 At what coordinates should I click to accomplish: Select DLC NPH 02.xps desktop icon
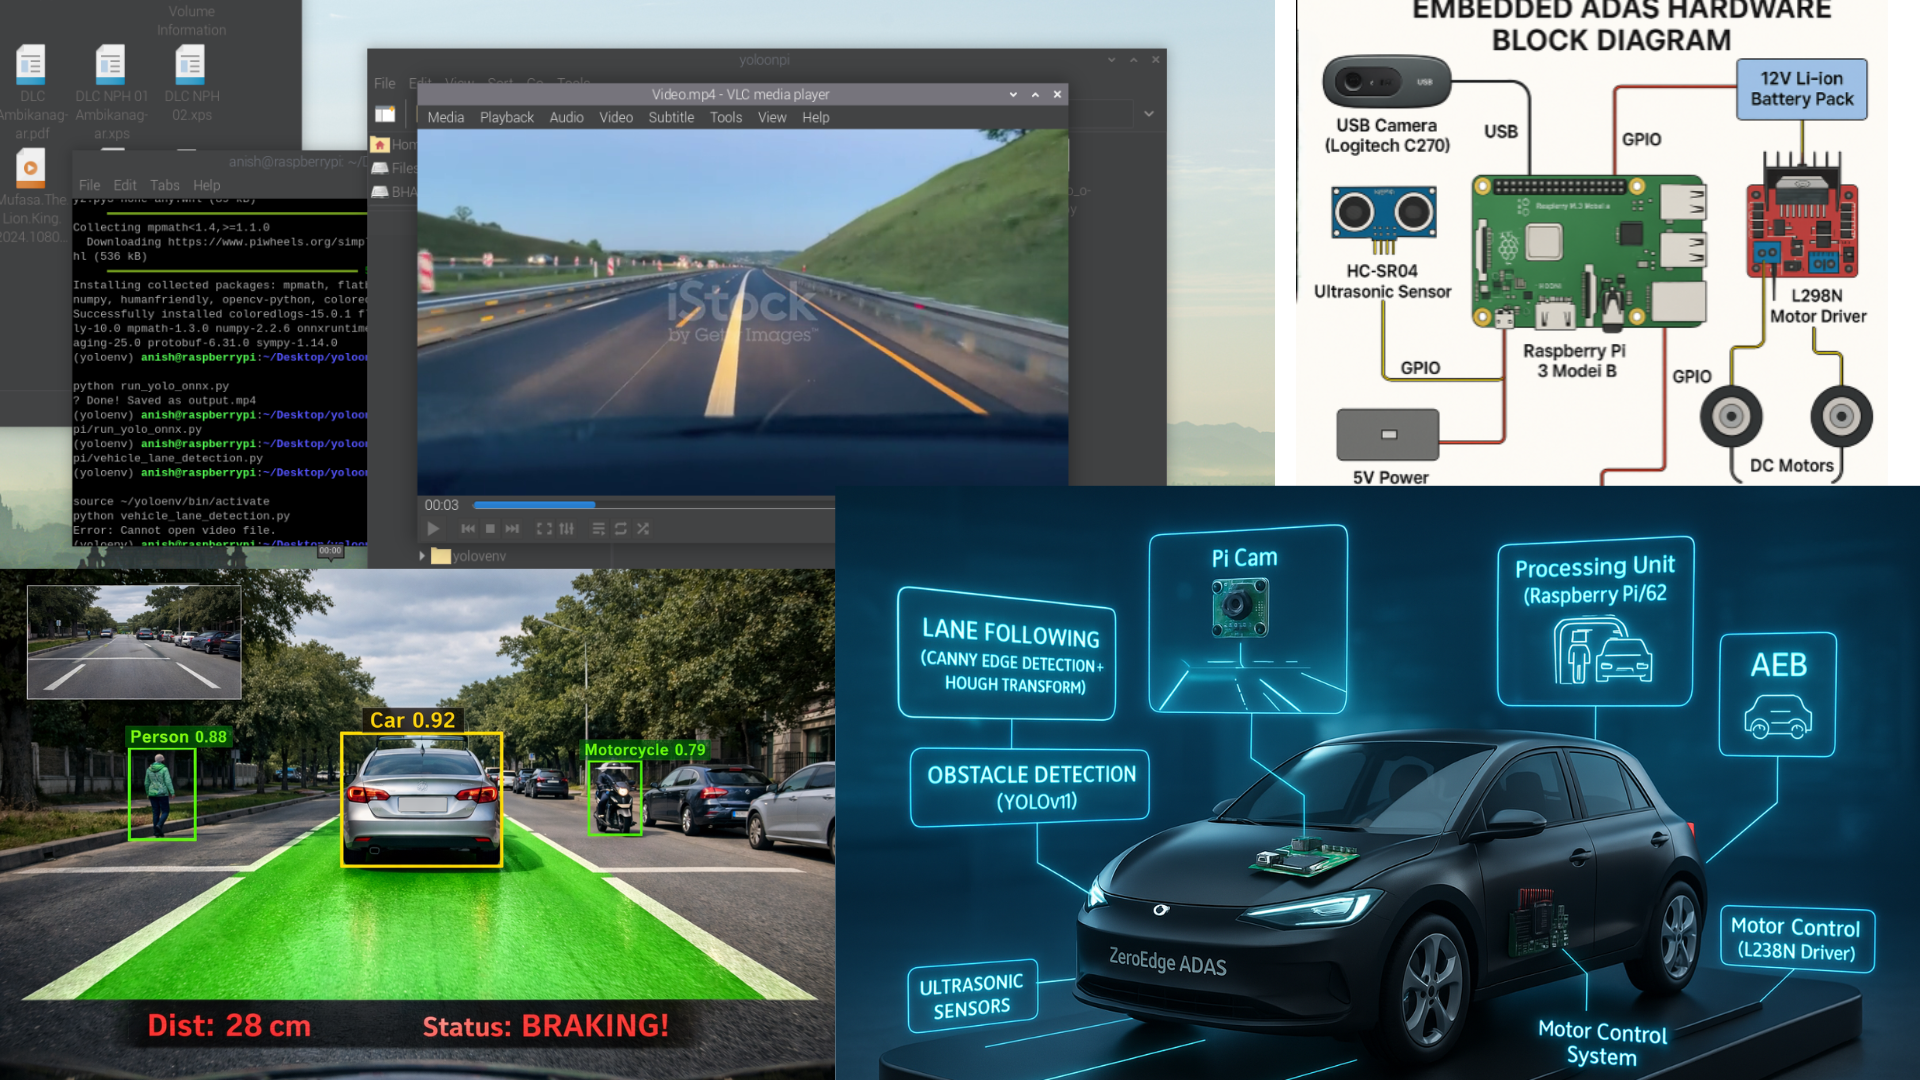[191, 84]
